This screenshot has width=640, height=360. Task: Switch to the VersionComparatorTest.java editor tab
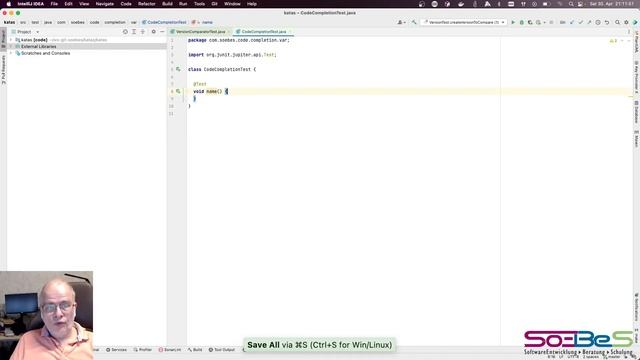pyautogui.click(x=200, y=31)
